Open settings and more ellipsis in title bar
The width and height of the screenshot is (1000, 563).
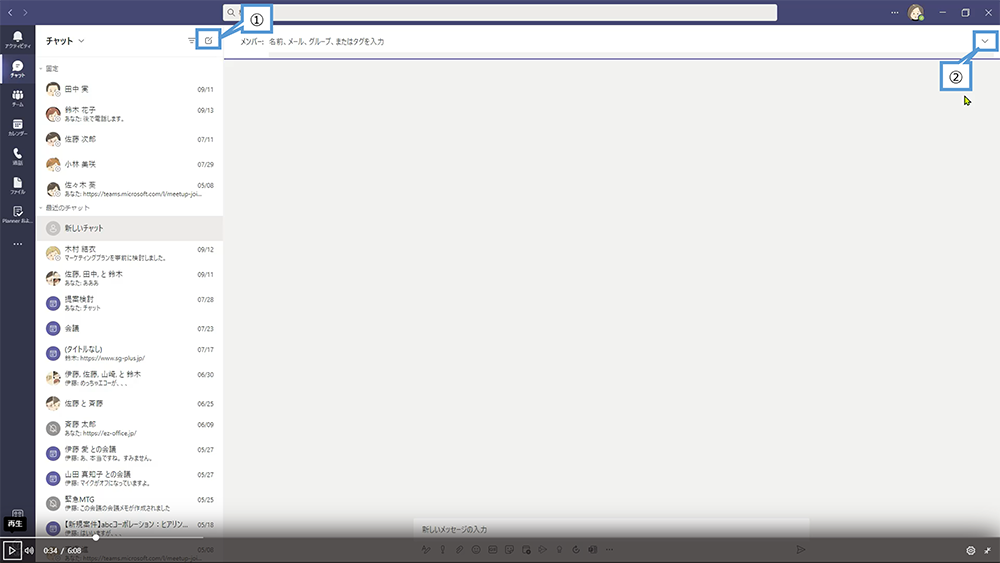point(894,12)
